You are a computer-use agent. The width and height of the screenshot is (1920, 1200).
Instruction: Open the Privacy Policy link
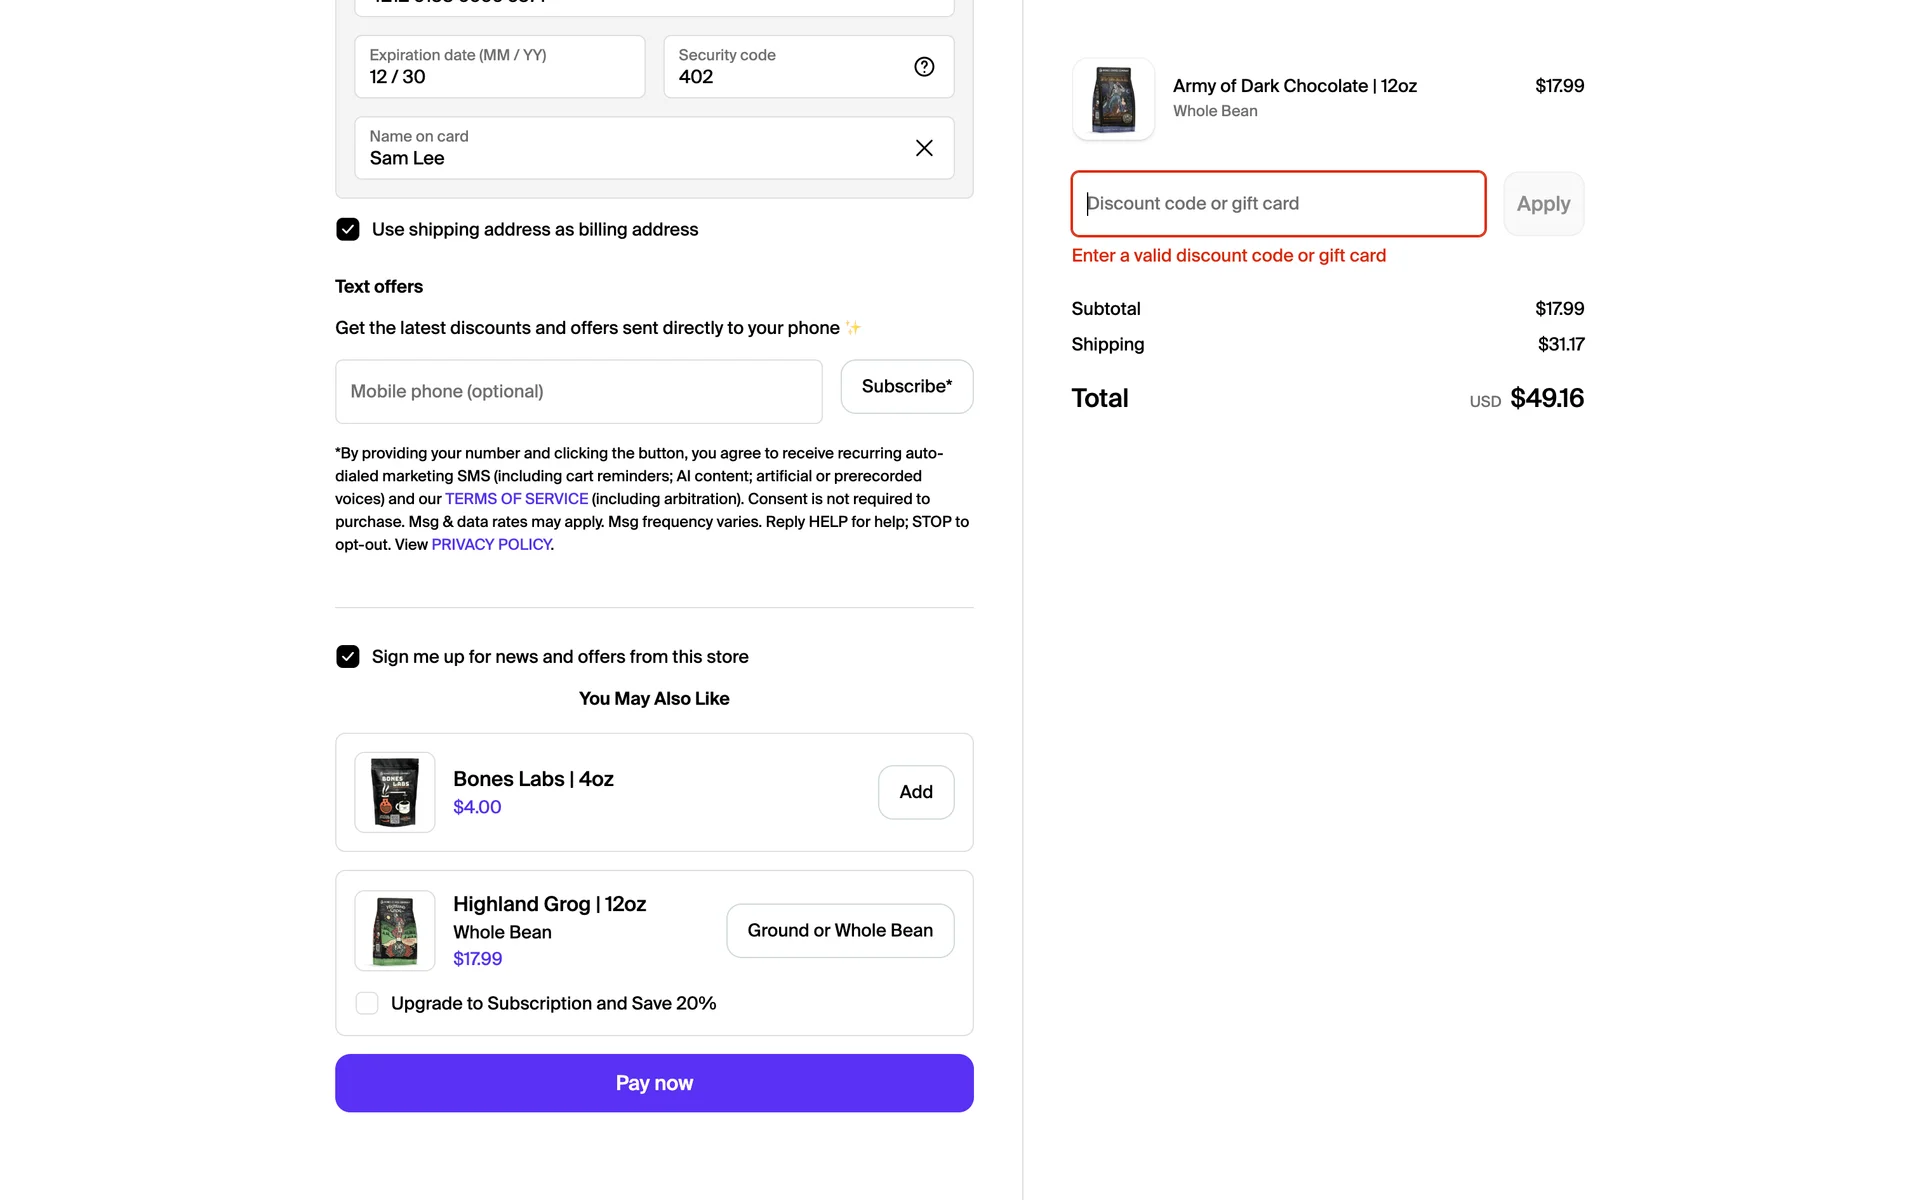491,545
